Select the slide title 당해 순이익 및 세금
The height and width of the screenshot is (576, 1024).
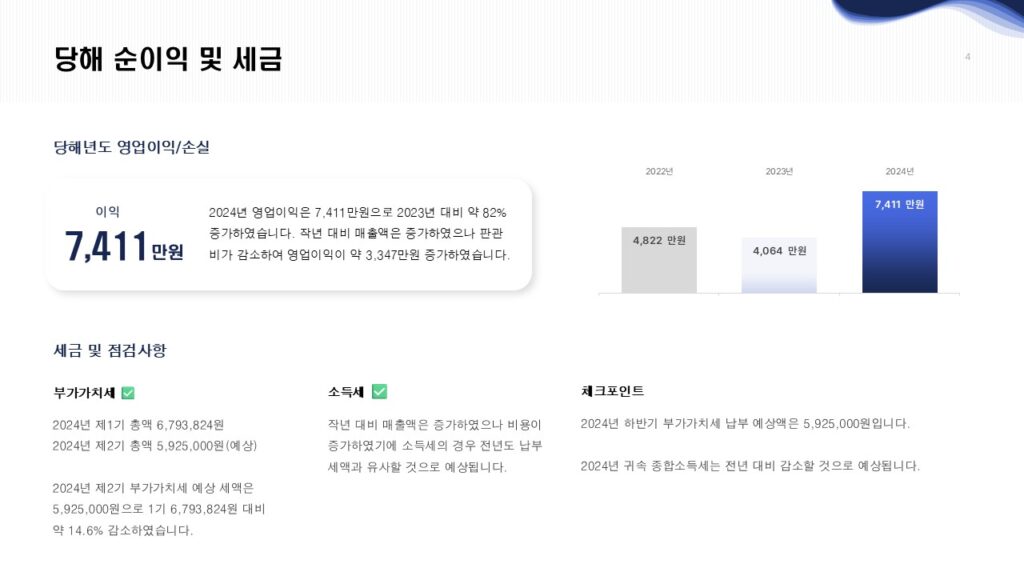coord(168,60)
